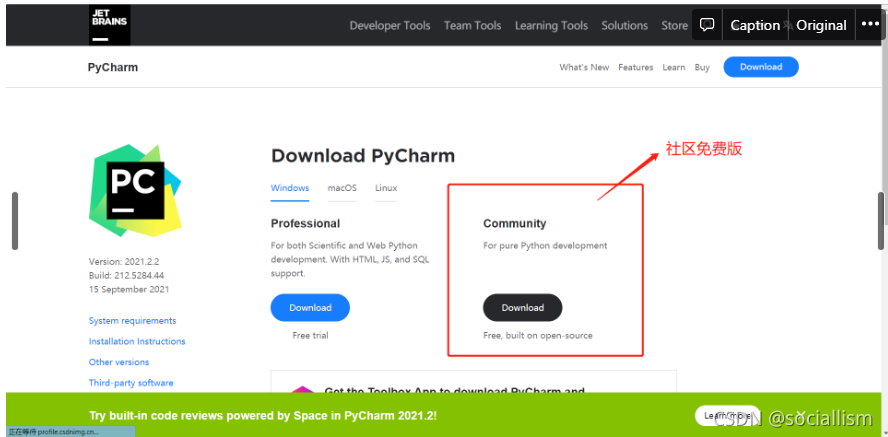888x437 pixels.
Task: Click the Build: 212.5284.44 text
Action: 128,275
